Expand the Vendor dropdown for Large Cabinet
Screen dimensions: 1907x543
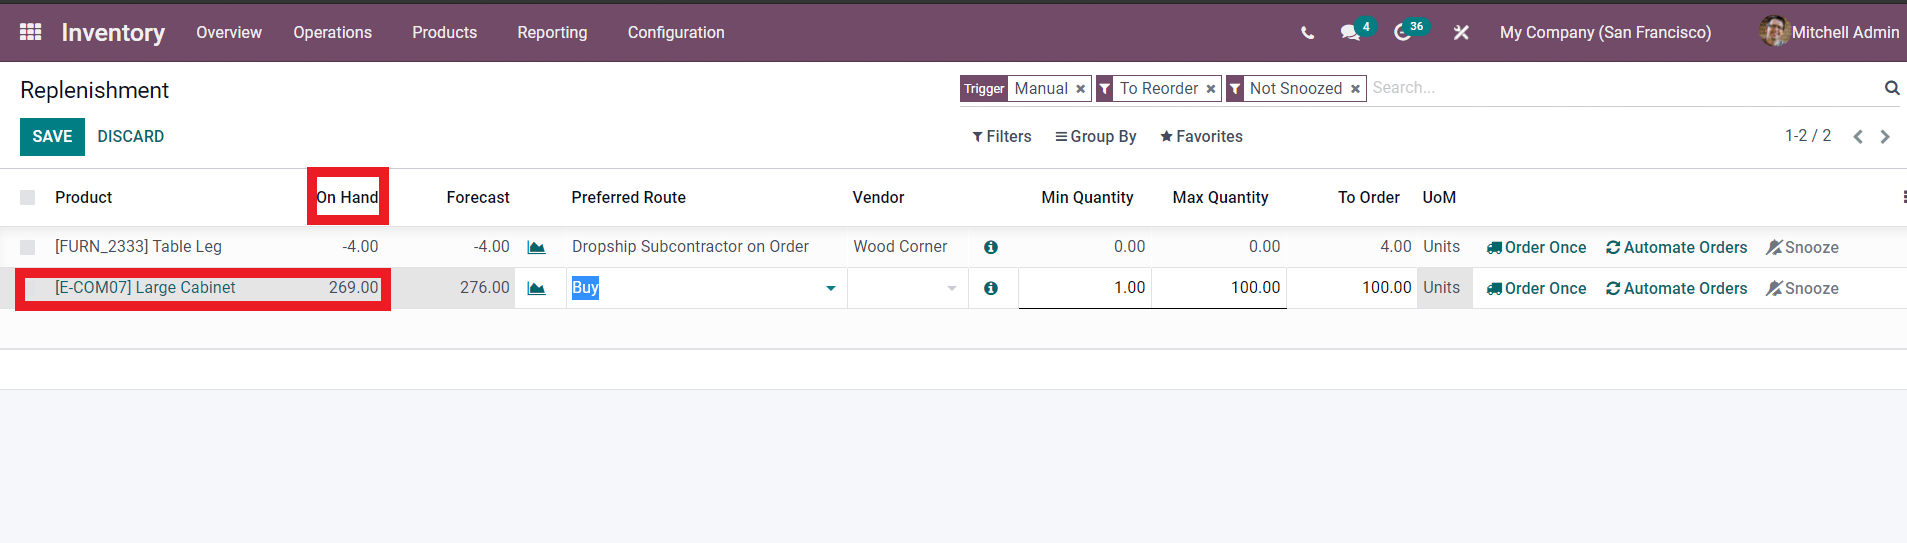pyautogui.click(x=951, y=289)
